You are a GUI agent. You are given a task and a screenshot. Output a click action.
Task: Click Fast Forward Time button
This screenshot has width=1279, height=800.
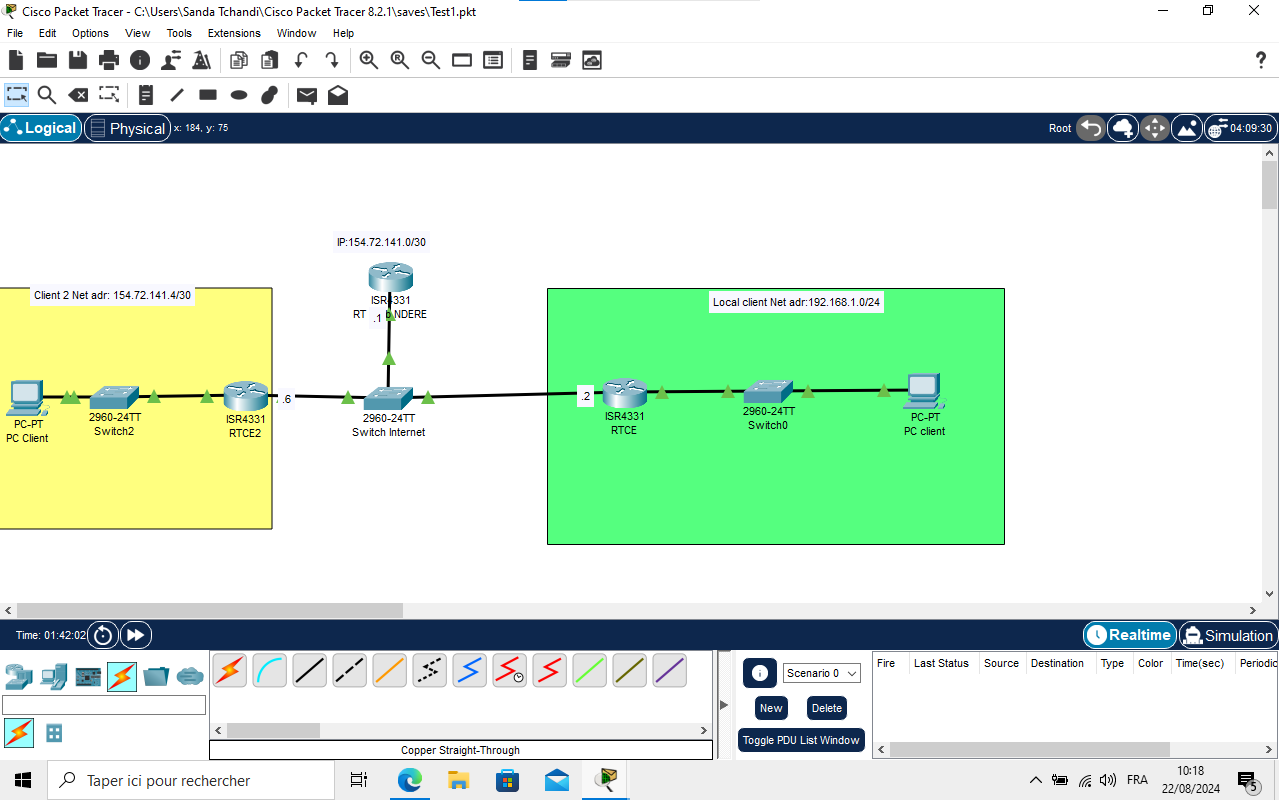(135, 635)
